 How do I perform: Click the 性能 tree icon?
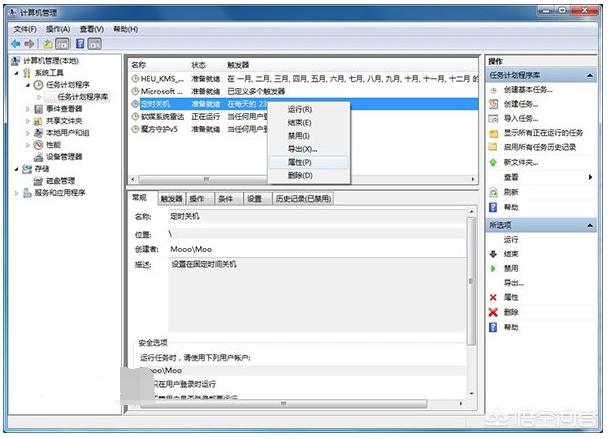pos(38,145)
